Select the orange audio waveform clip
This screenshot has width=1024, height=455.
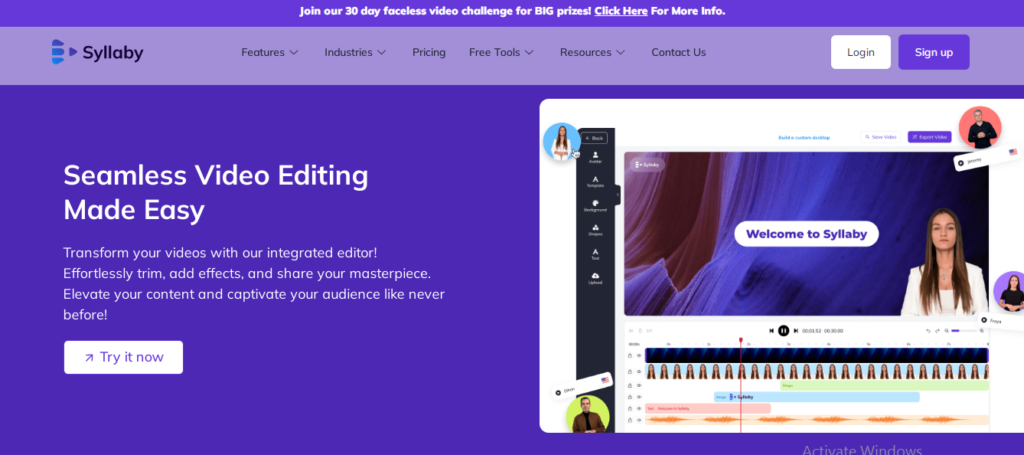click(x=817, y=420)
